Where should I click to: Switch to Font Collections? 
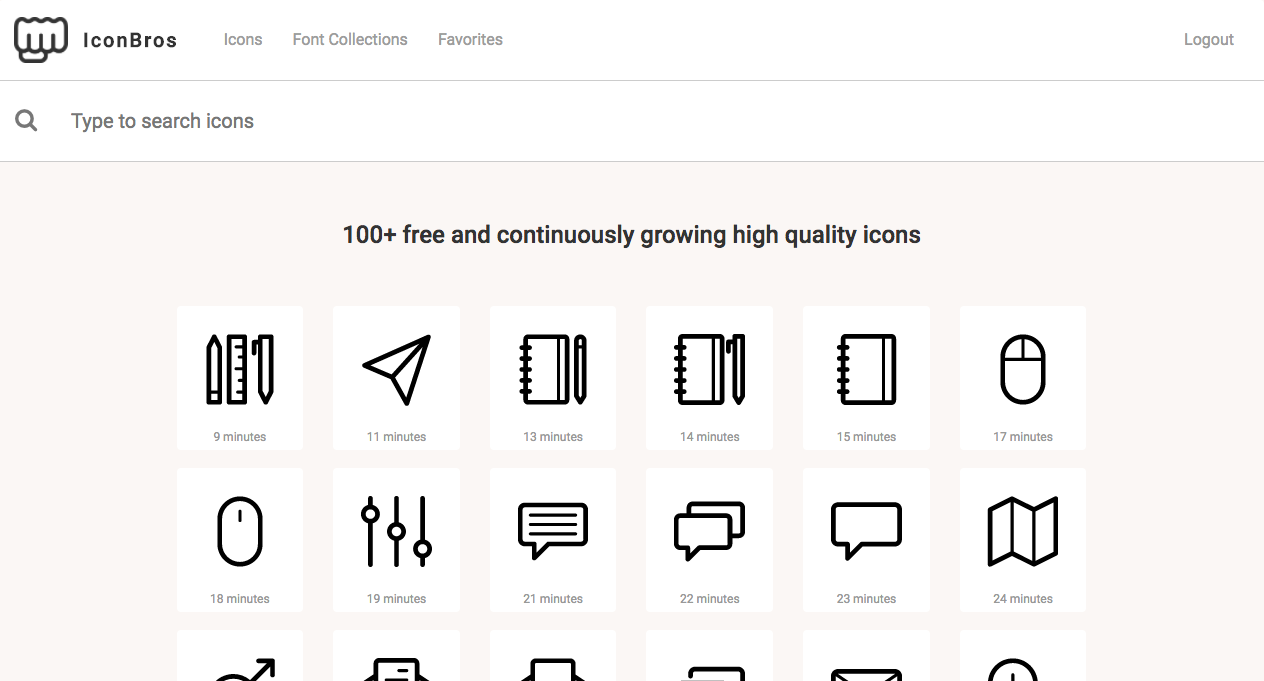pos(350,39)
